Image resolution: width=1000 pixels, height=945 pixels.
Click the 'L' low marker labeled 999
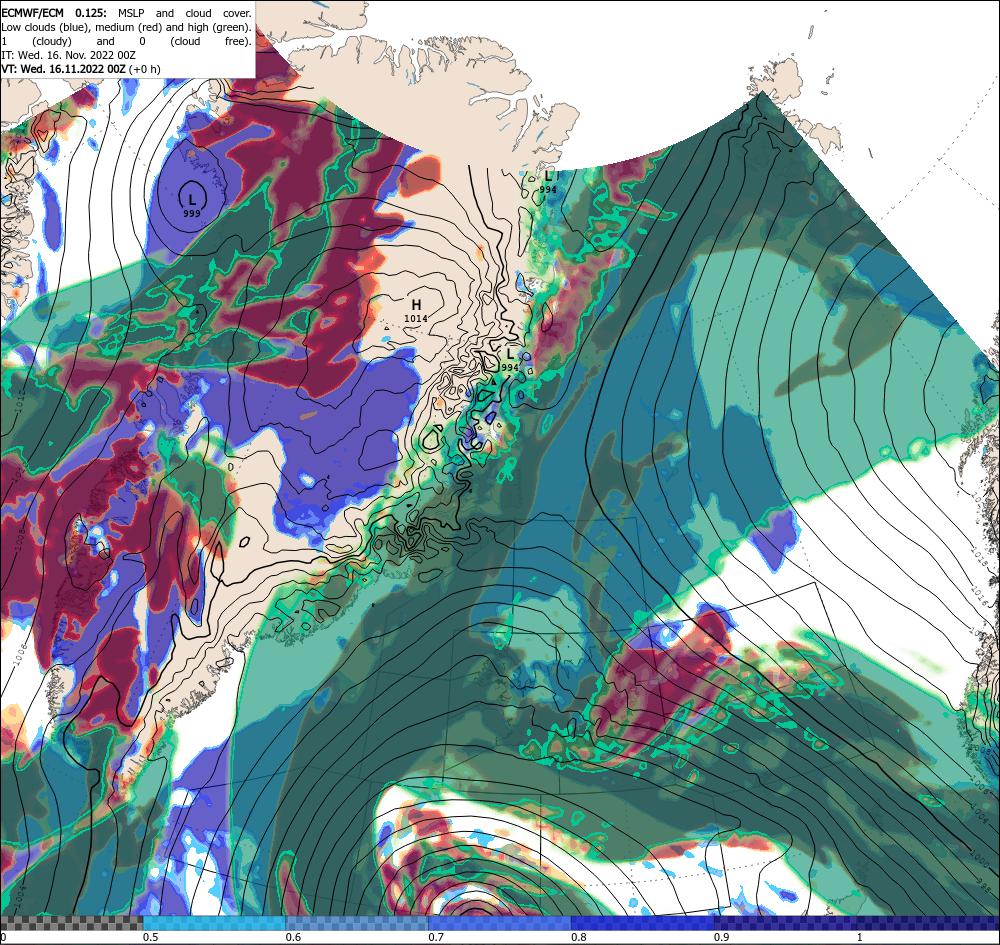coord(192,200)
